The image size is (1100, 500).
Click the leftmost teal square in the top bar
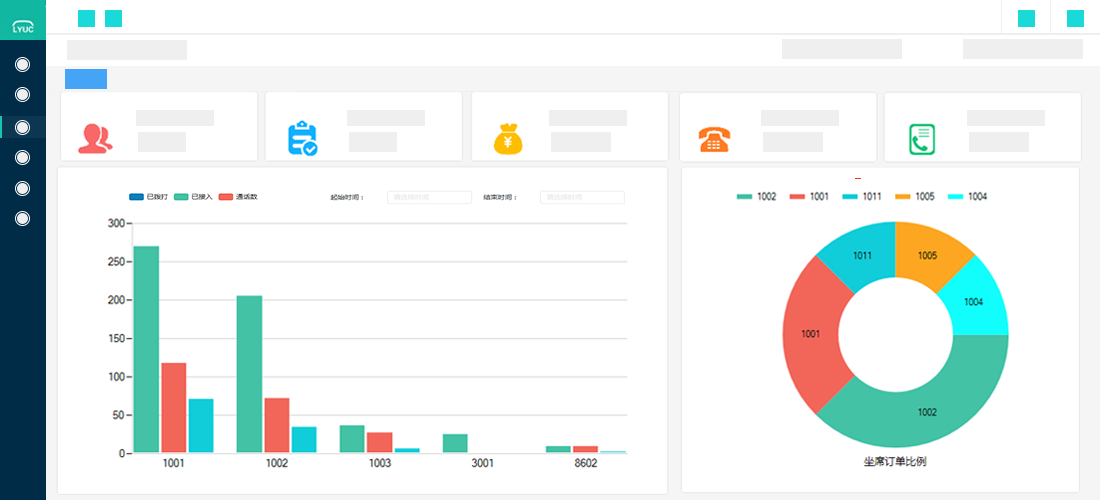click(x=87, y=18)
